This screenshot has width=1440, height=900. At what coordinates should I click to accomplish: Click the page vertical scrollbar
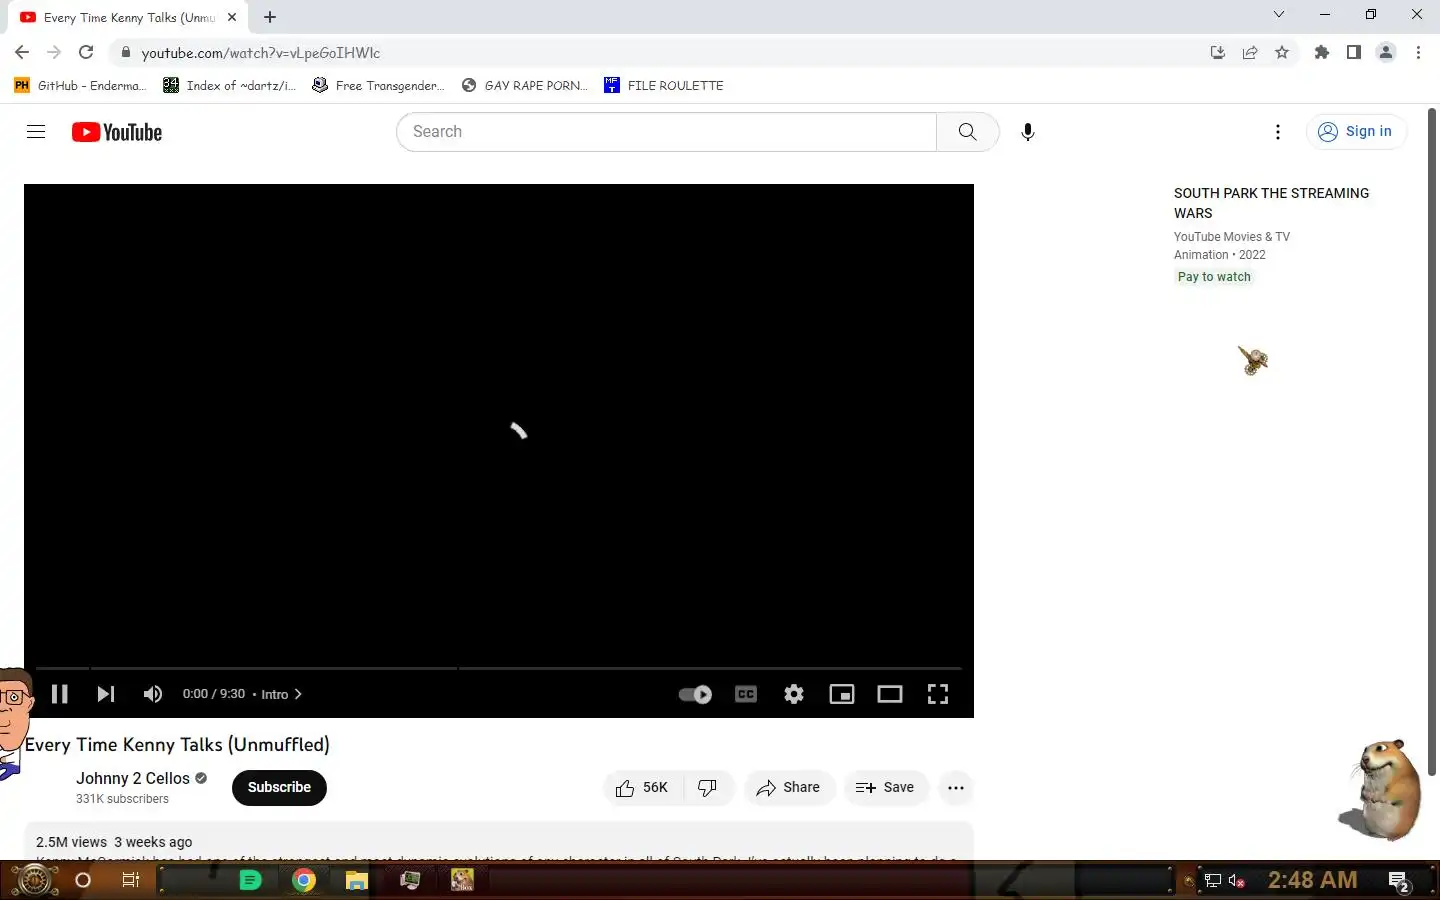tap(1432, 442)
